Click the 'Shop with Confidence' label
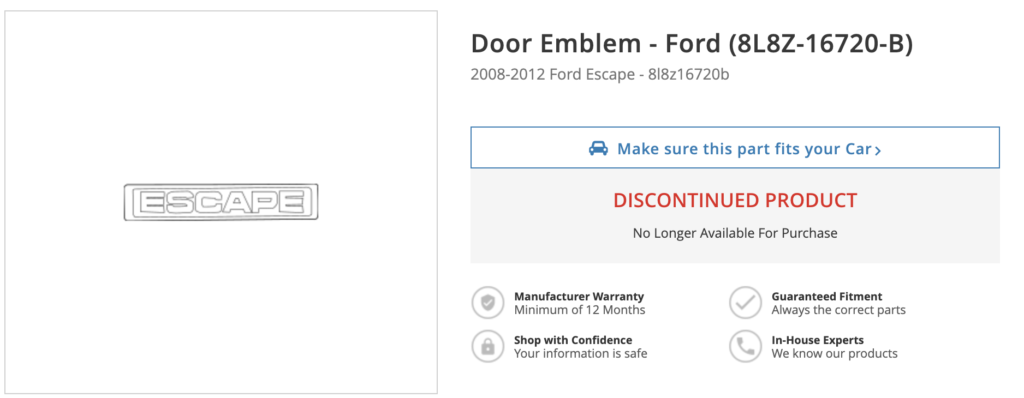 (x=573, y=340)
